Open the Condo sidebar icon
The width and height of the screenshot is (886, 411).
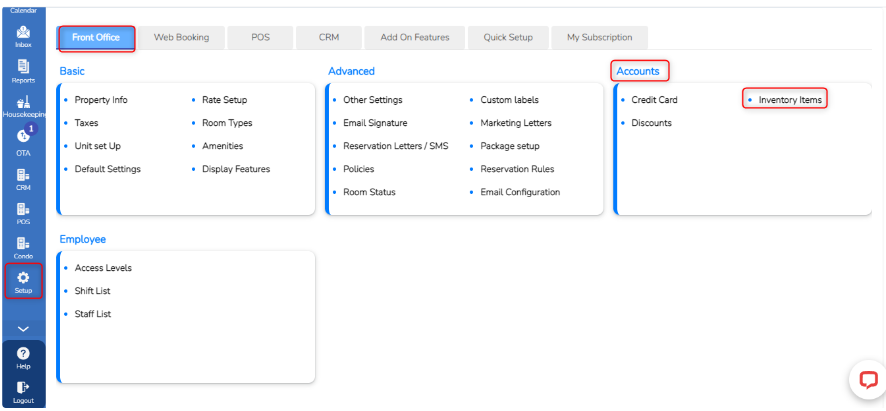23,247
